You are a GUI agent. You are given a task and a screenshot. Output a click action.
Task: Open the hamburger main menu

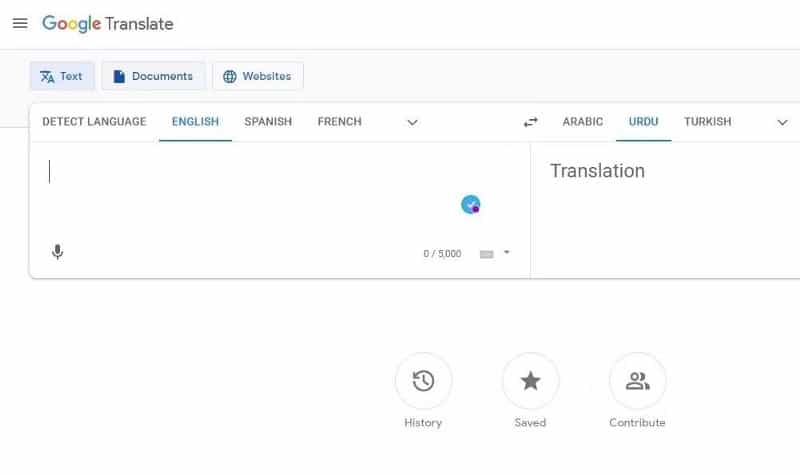(x=20, y=23)
